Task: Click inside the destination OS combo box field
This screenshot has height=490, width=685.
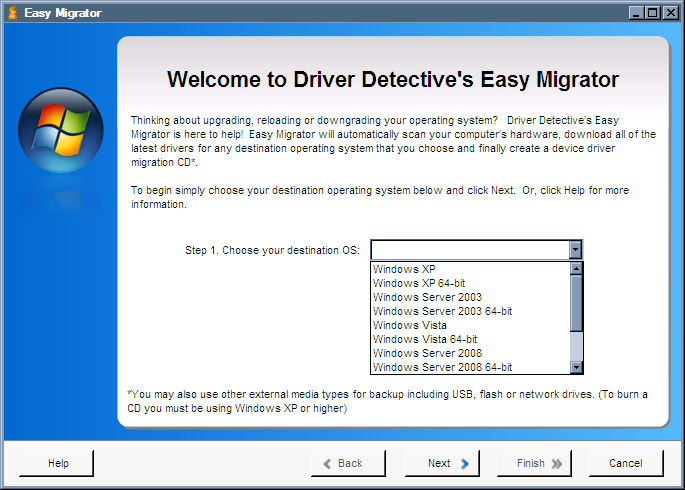Action: 470,250
